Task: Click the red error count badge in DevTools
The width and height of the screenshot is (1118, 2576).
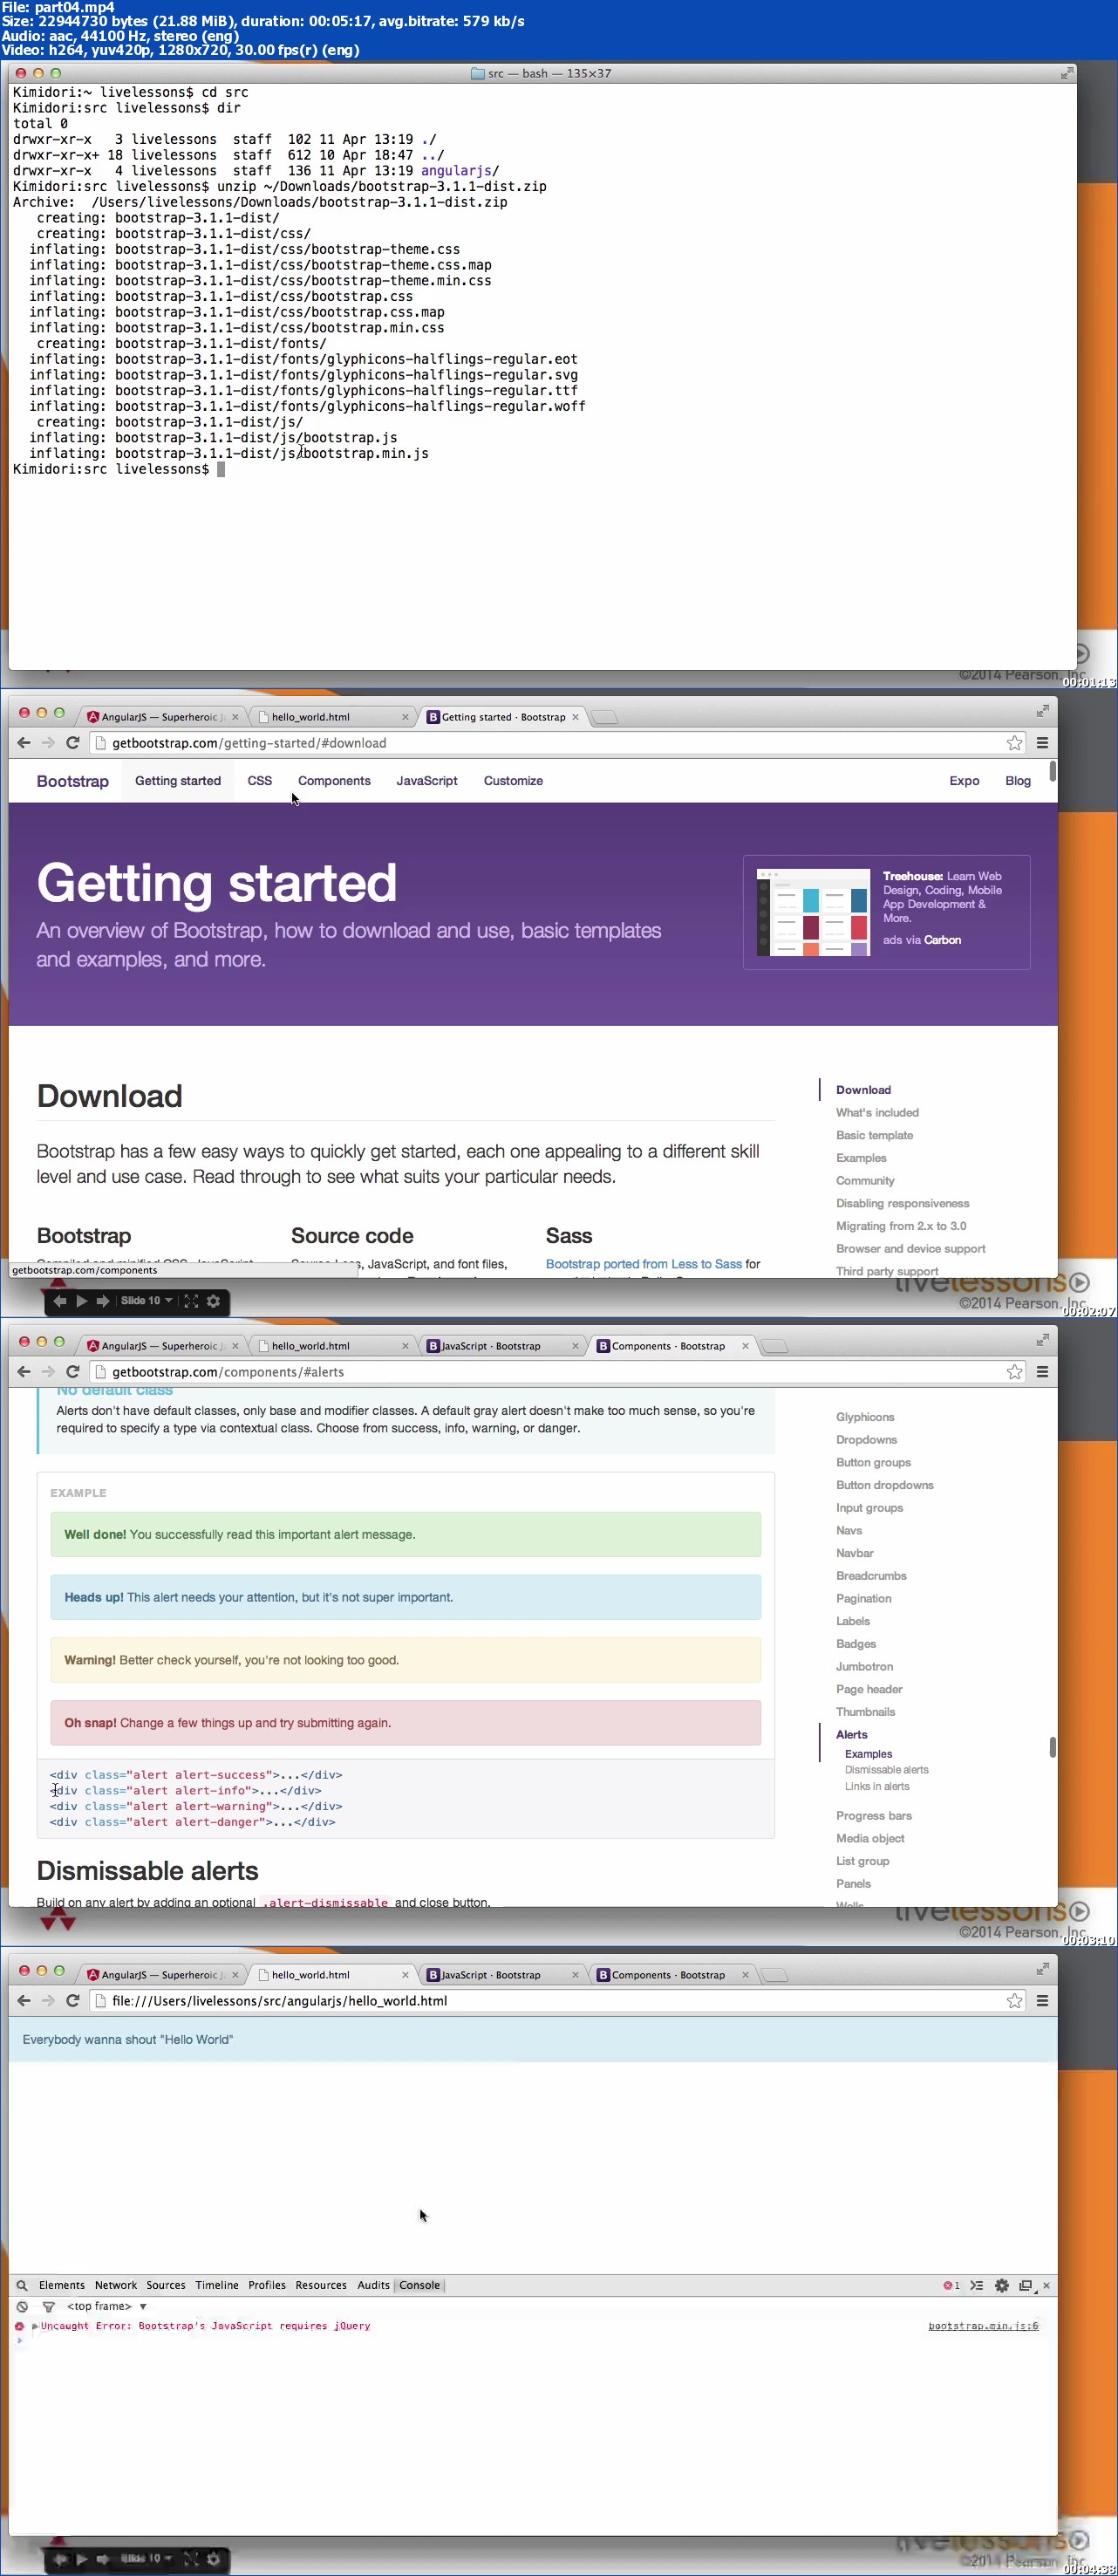Action: pos(951,2285)
